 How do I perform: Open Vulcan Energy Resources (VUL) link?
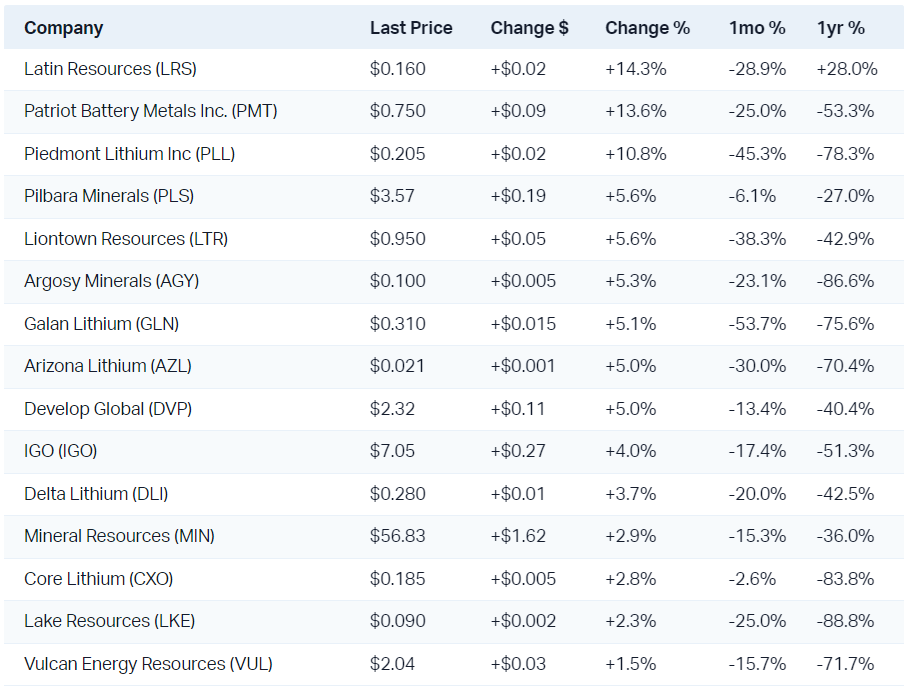(148, 664)
